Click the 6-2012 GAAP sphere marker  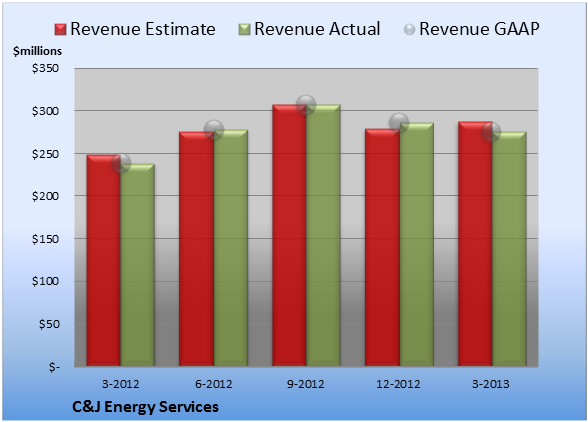tap(214, 130)
